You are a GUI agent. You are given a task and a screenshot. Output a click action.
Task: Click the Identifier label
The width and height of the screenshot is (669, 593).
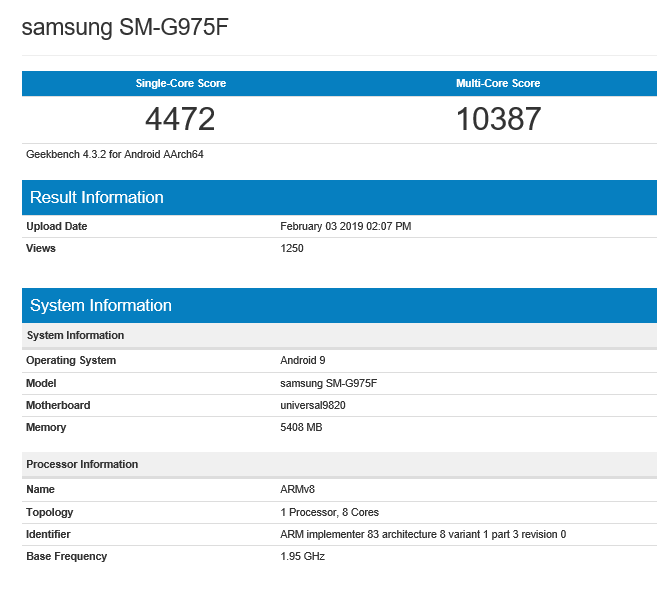(48, 535)
